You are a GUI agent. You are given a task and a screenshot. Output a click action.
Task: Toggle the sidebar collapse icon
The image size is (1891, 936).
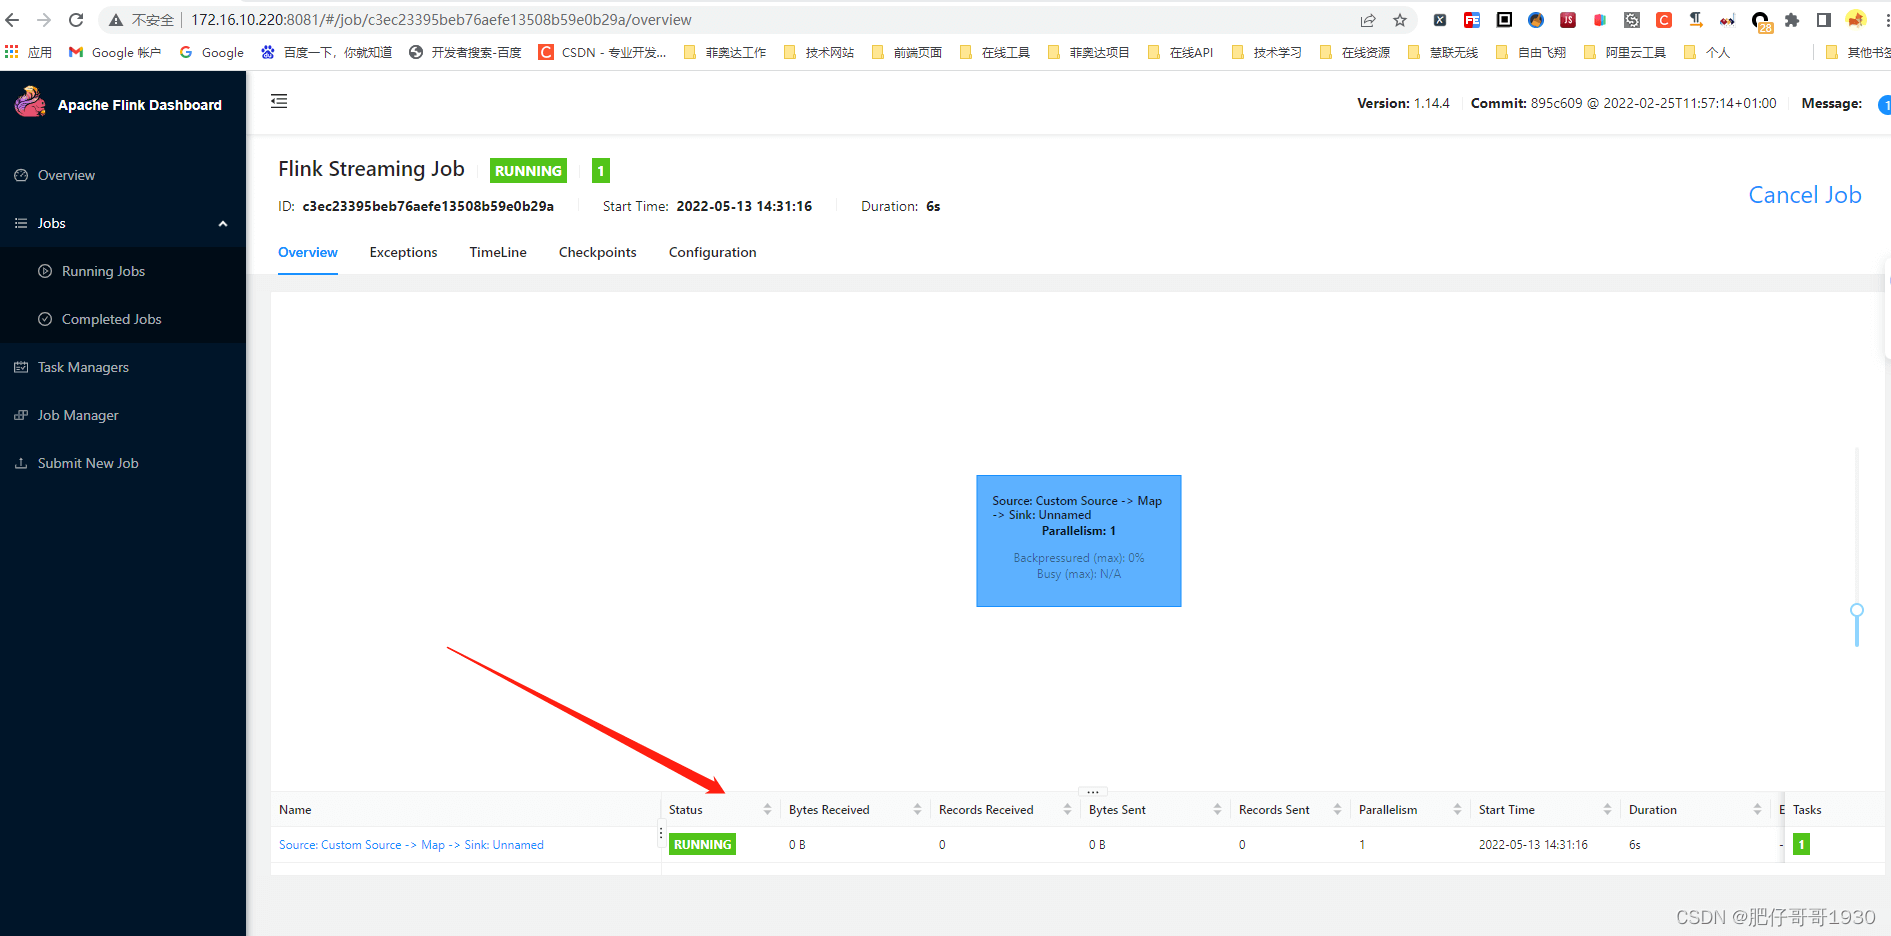pyautogui.click(x=279, y=101)
